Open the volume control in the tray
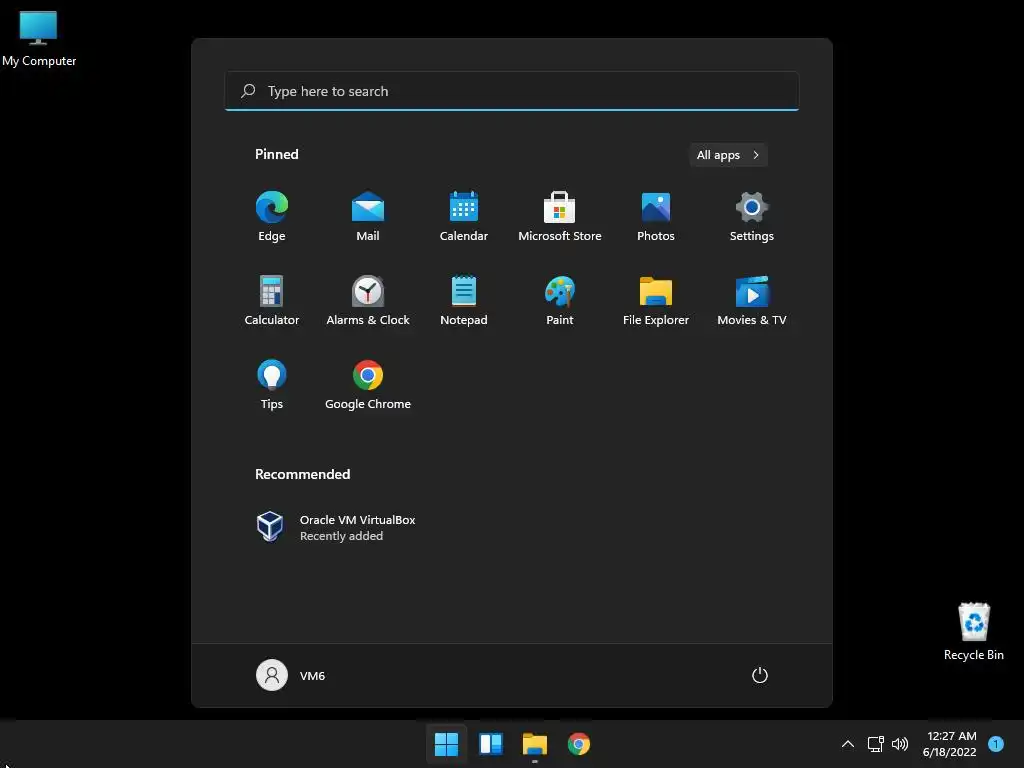The width and height of the screenshot is (1024, 768). tap(900, 744)
